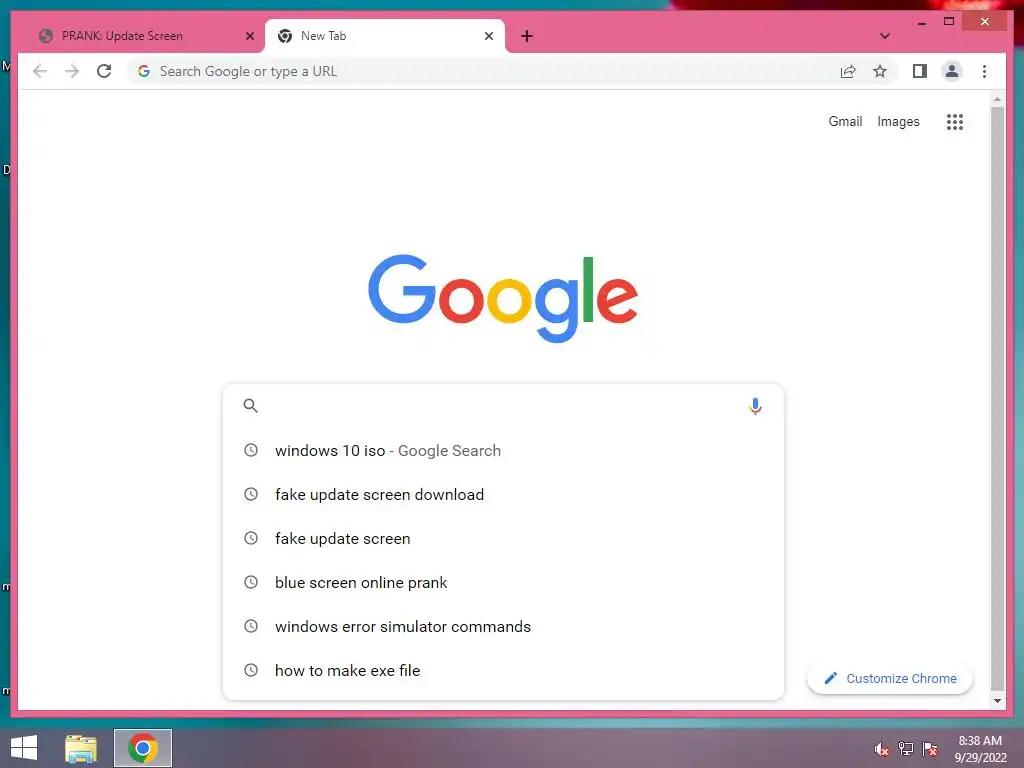The image size is (1024, 768).
Task: Open a new tab with plus button
Action: (x=527, y=36)
